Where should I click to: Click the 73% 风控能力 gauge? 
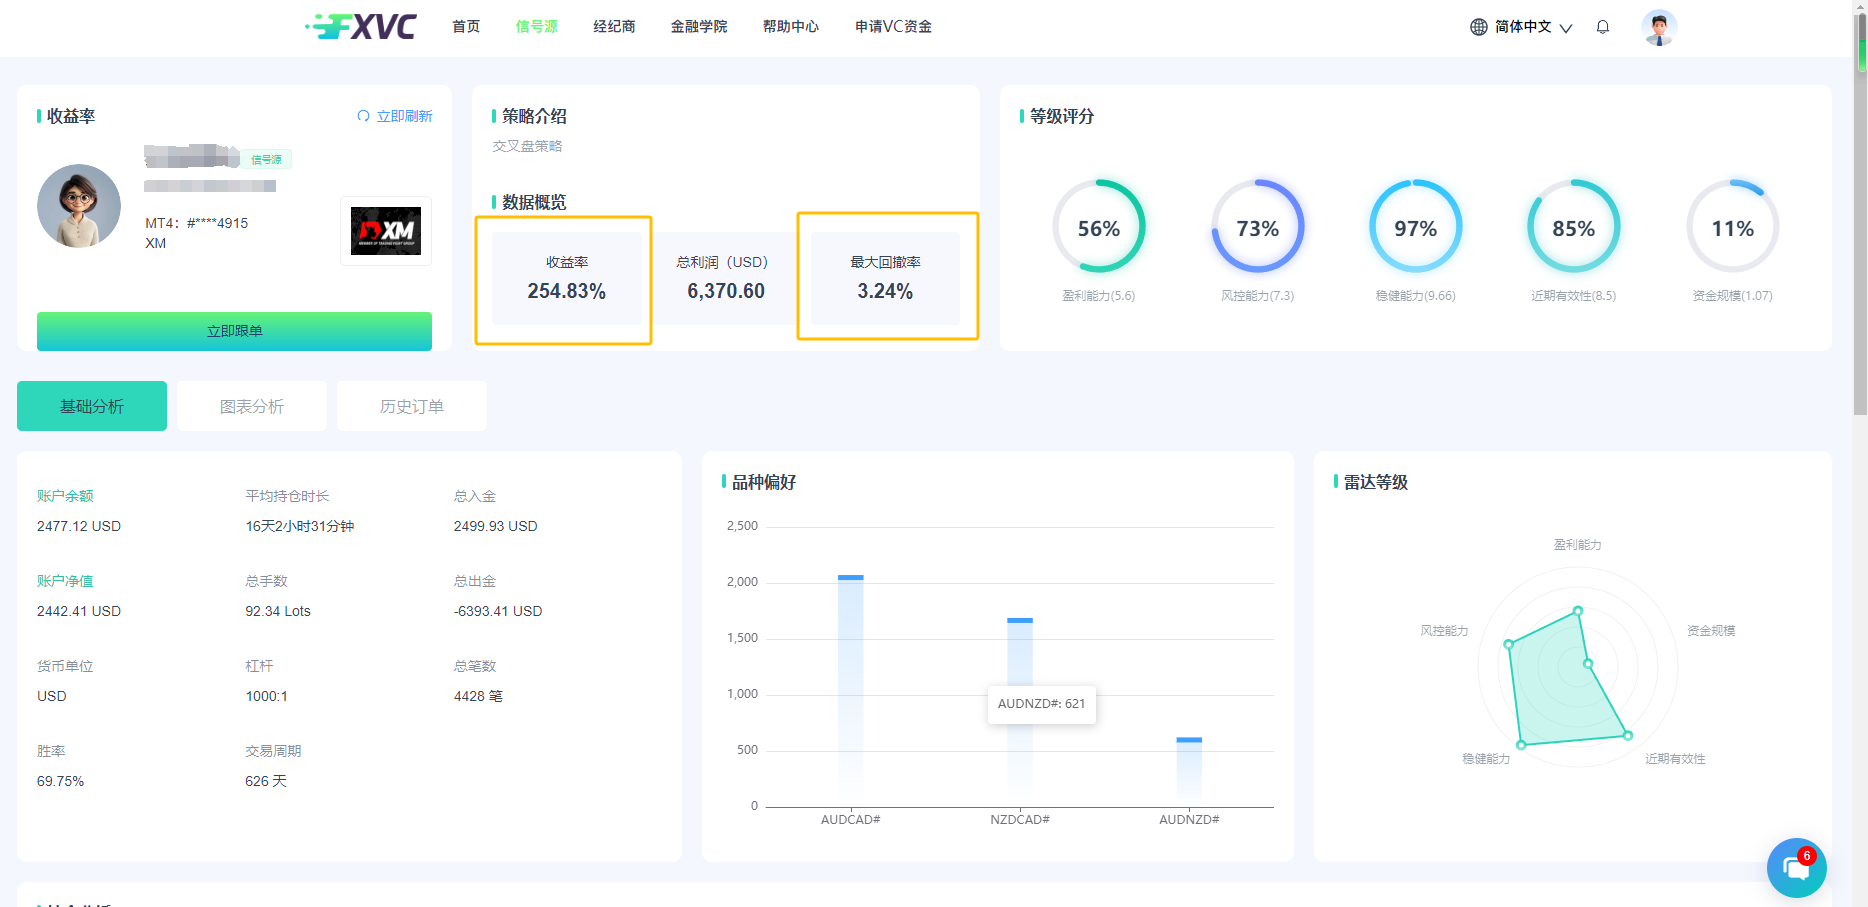1258,227
